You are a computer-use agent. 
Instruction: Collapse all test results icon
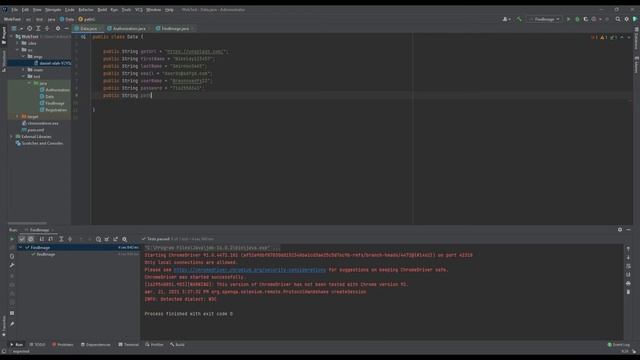pos(70,239)
